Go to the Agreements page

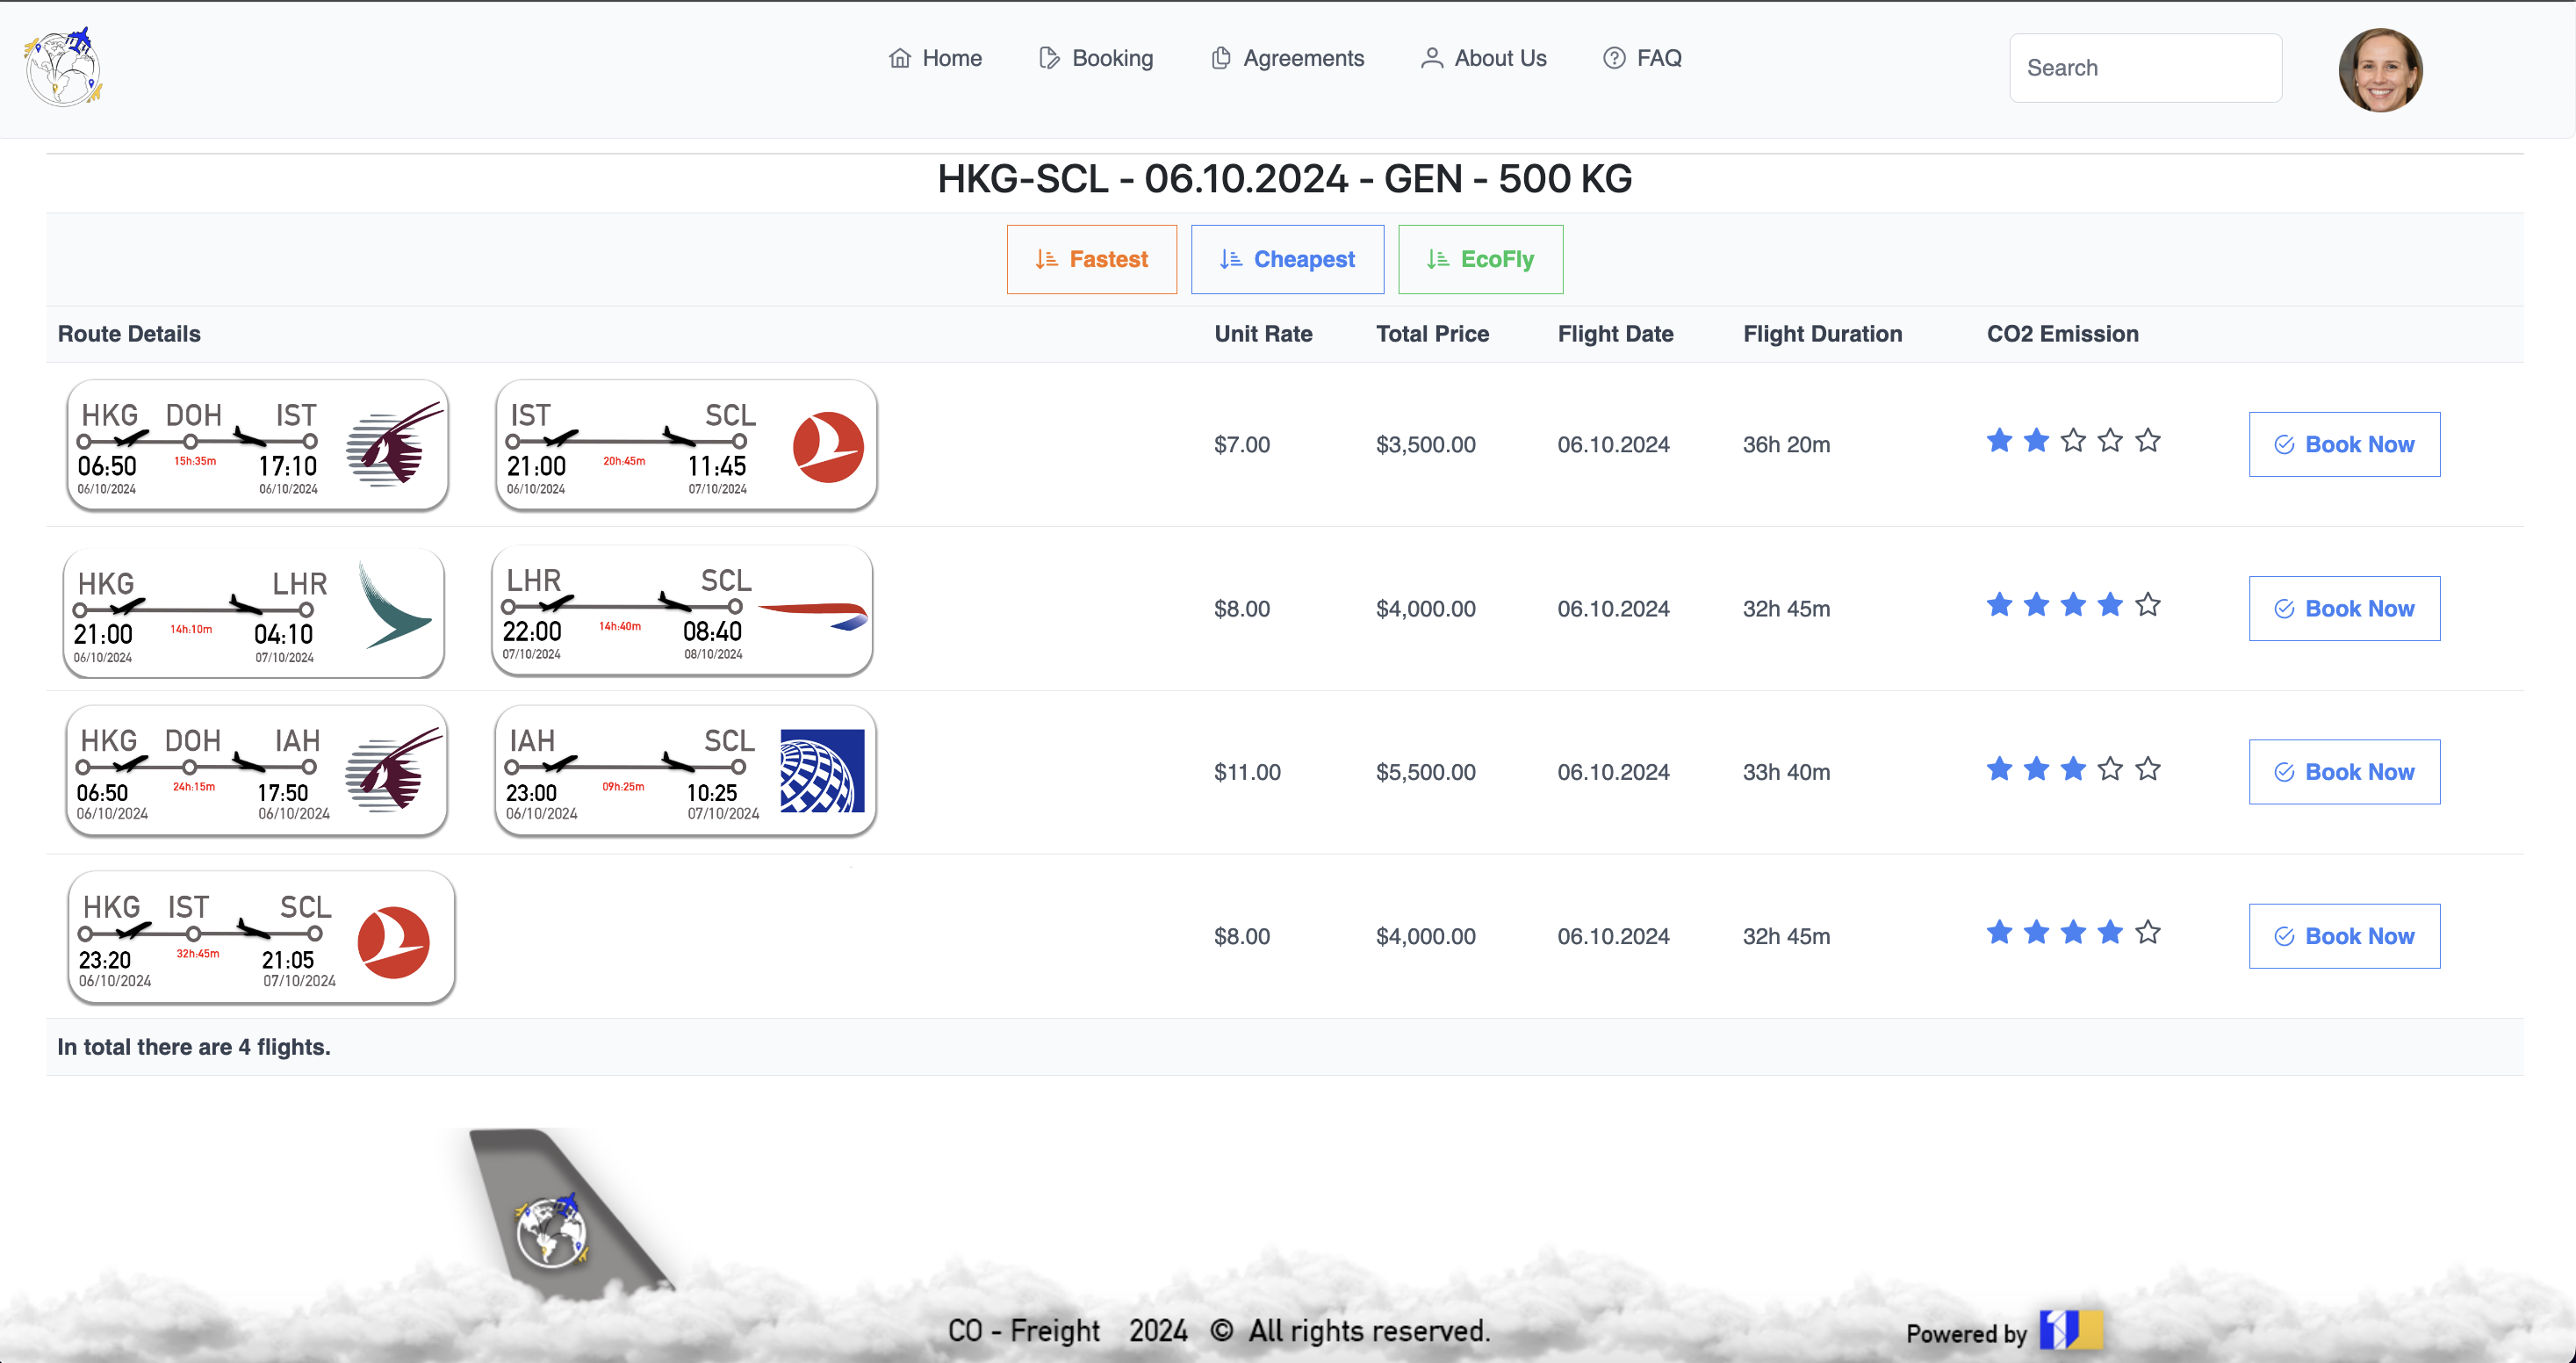click(x=1287, y=58)
